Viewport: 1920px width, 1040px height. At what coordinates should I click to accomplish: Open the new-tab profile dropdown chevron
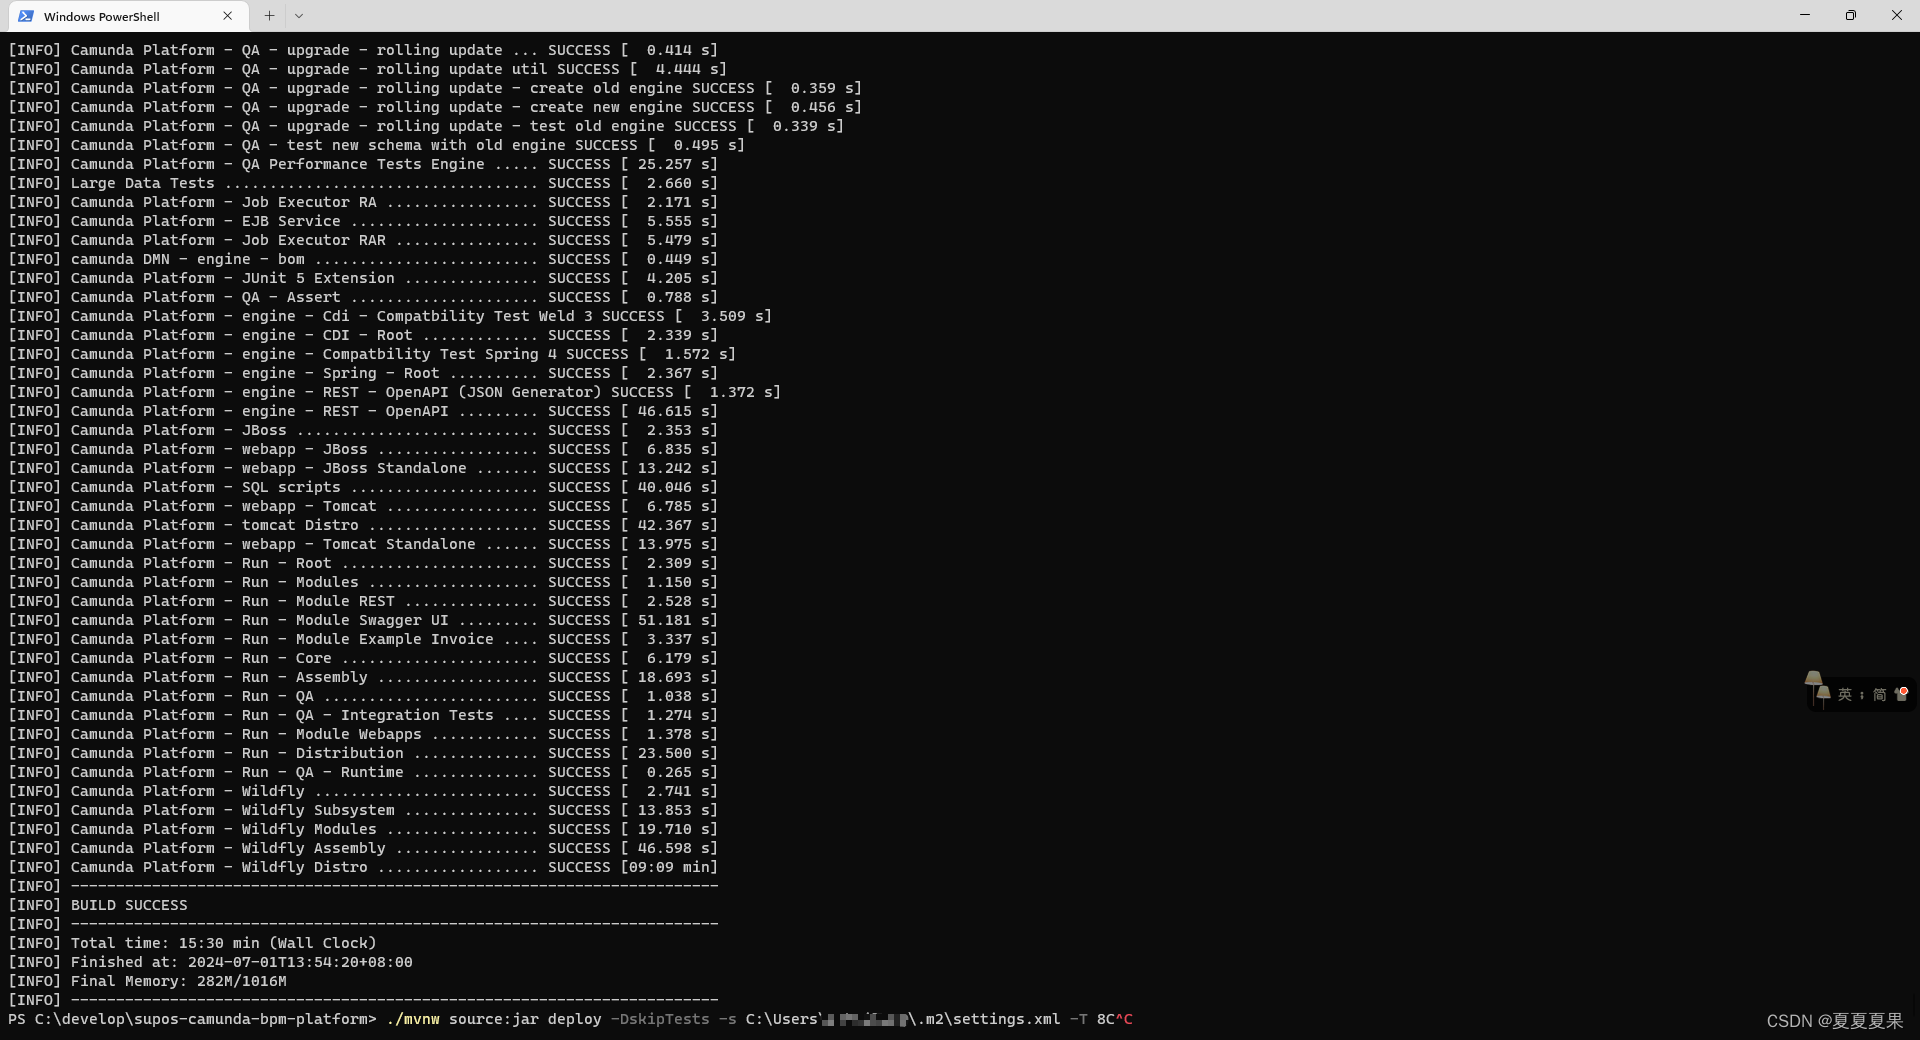(299, 16)
